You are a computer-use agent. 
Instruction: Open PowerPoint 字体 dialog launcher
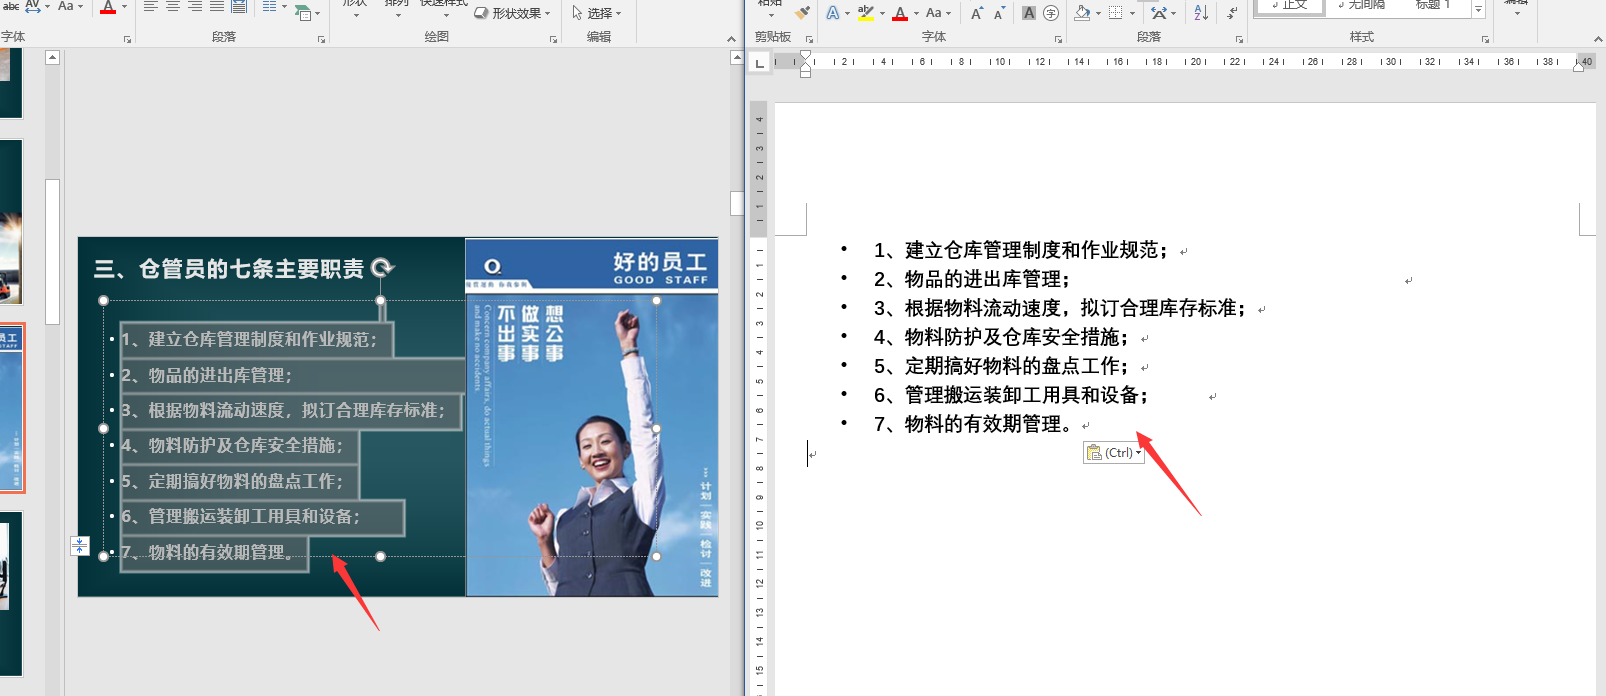pyautogui.click(x=127, y=40)
